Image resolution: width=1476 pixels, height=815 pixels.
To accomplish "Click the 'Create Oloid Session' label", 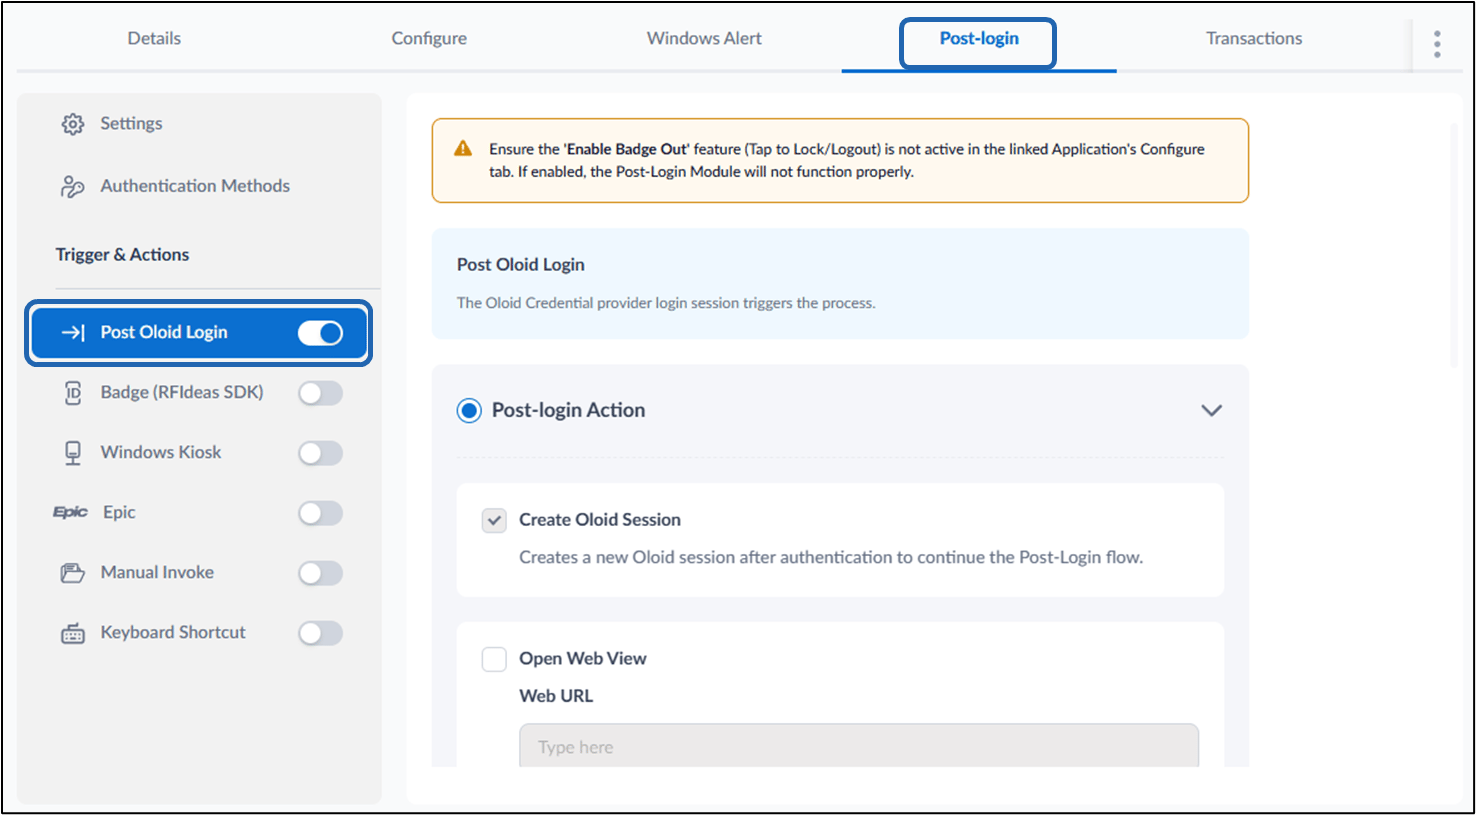I will click(600, 519).
